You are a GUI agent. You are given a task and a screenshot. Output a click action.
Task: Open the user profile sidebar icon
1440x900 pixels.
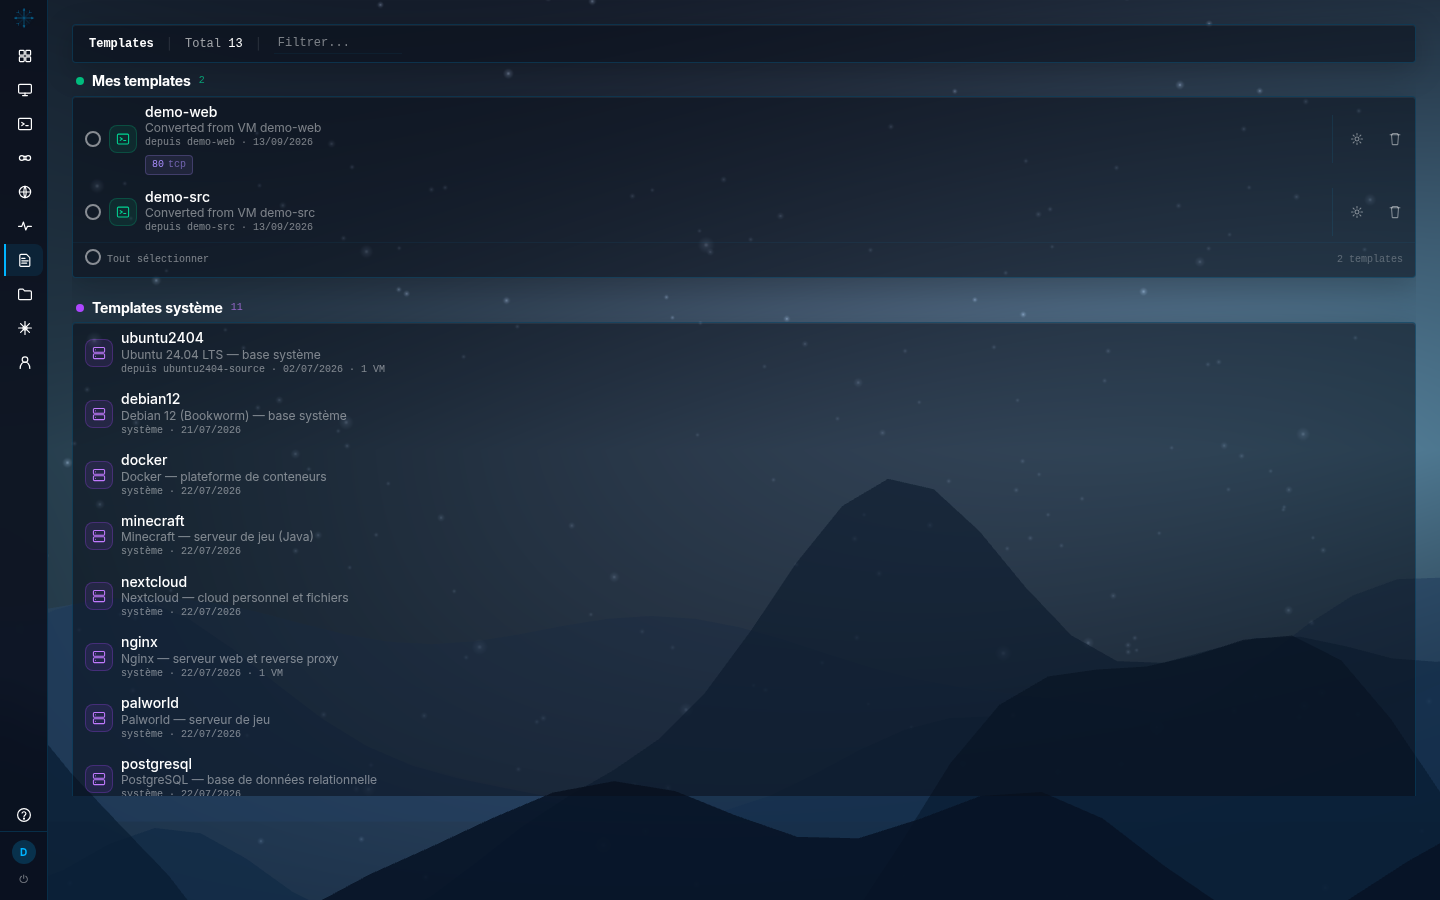[25, 362]
